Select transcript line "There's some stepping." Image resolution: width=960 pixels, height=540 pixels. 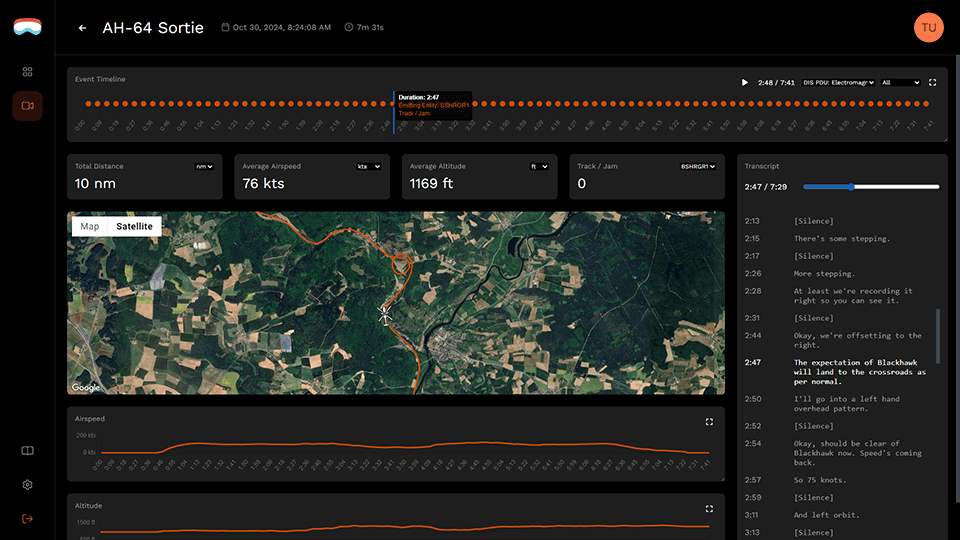point(842,239)
